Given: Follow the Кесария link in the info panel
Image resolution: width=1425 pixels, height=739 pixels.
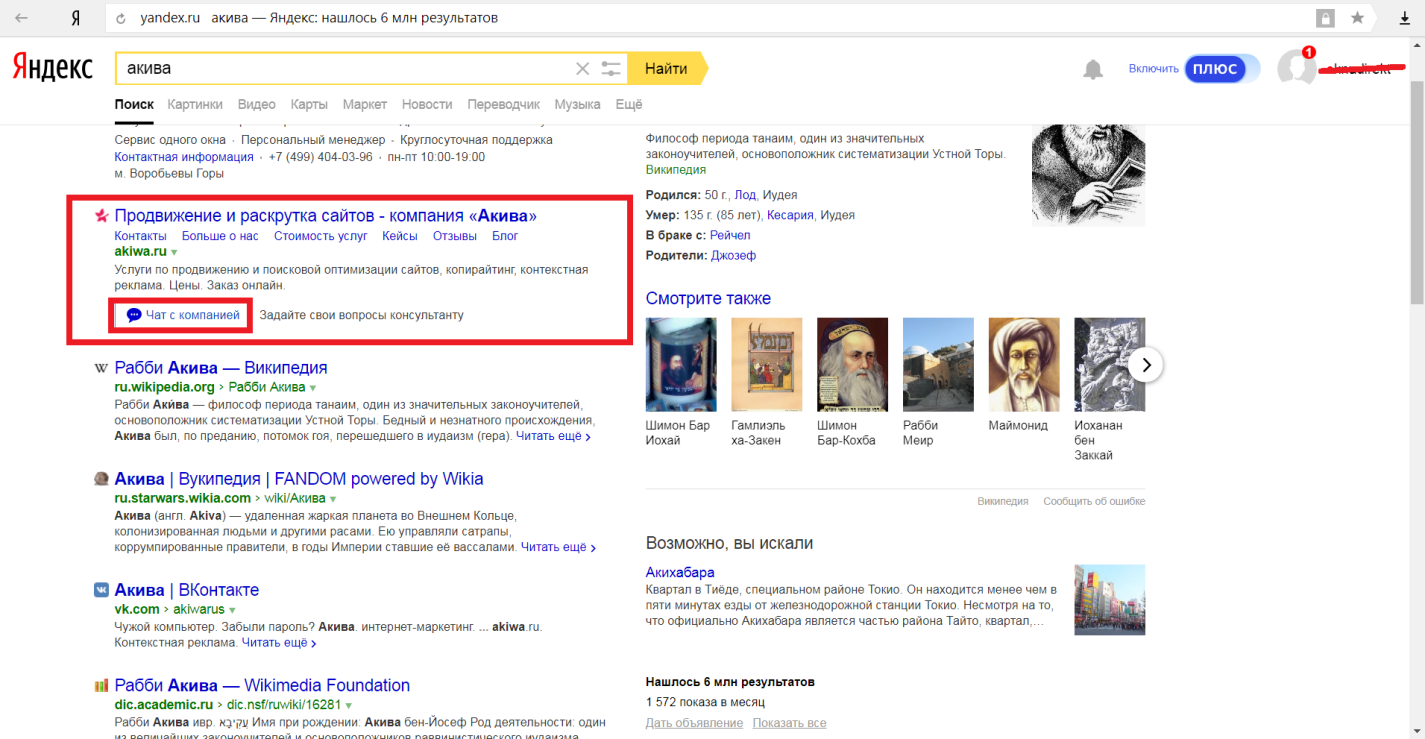Looking at the screenshot, I should tap(789, 215).
